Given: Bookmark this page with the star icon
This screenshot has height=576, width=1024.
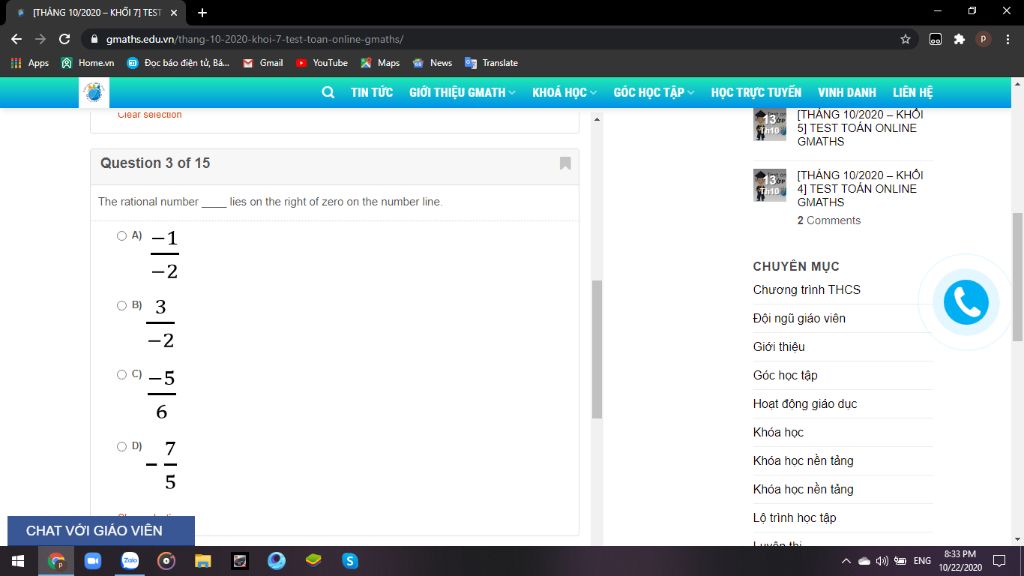Looking at the screenshot, I should point(905,39).
